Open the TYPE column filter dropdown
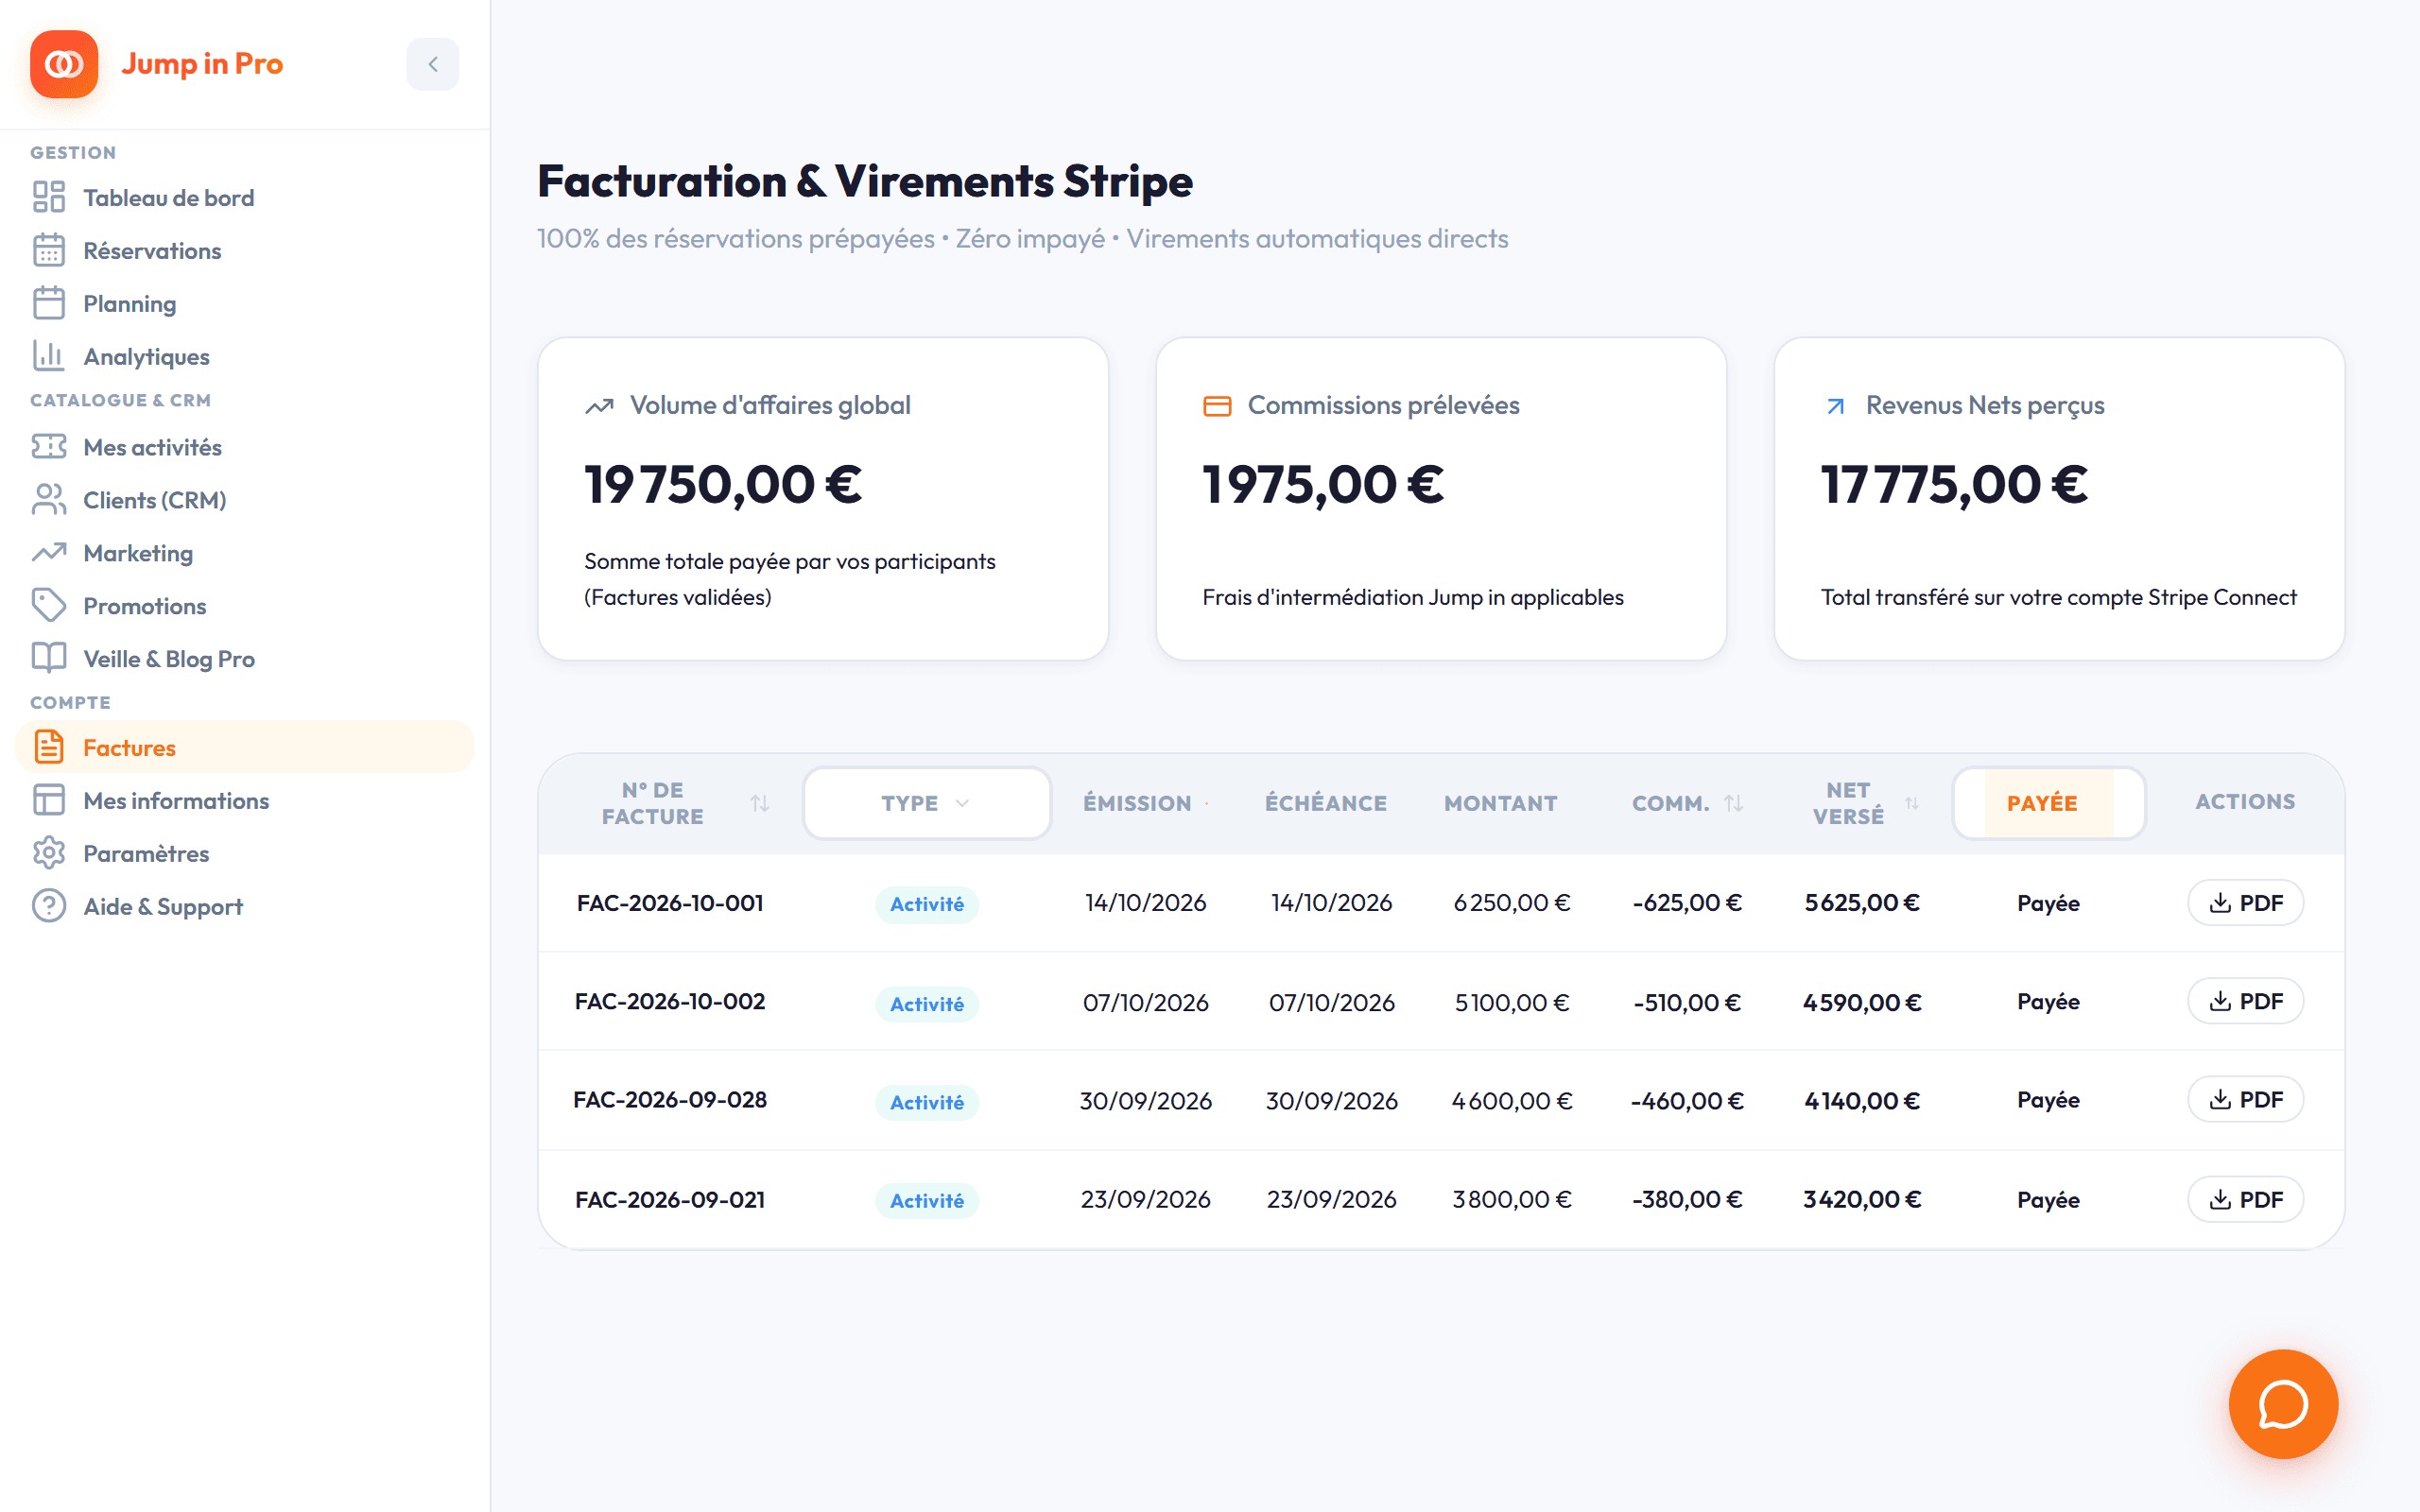This screenshot has height=1512, width=2420. click(926, 803)
